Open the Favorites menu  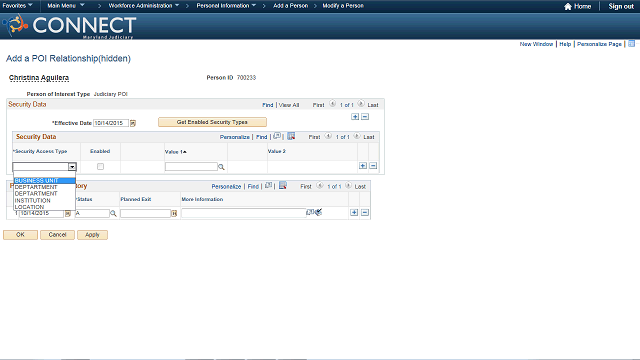tap(18, 6)
